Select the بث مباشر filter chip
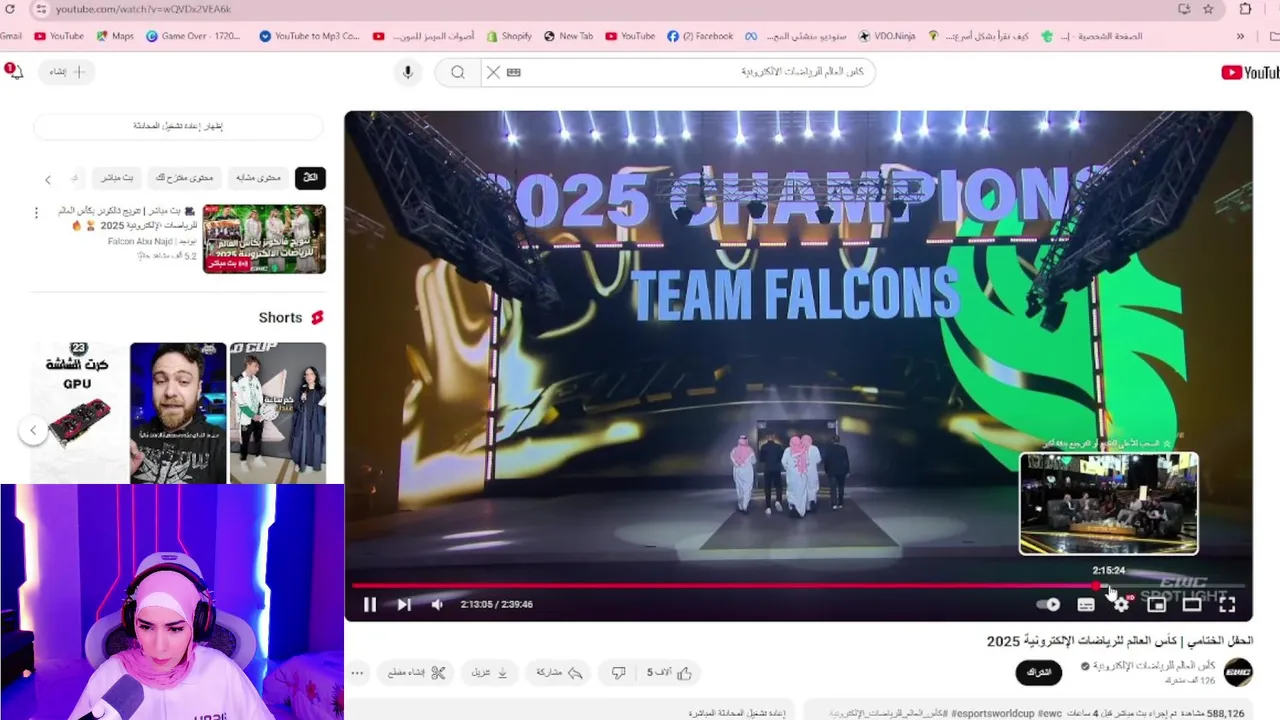Viewport: 1280px width, 720px height. (116, 178)
